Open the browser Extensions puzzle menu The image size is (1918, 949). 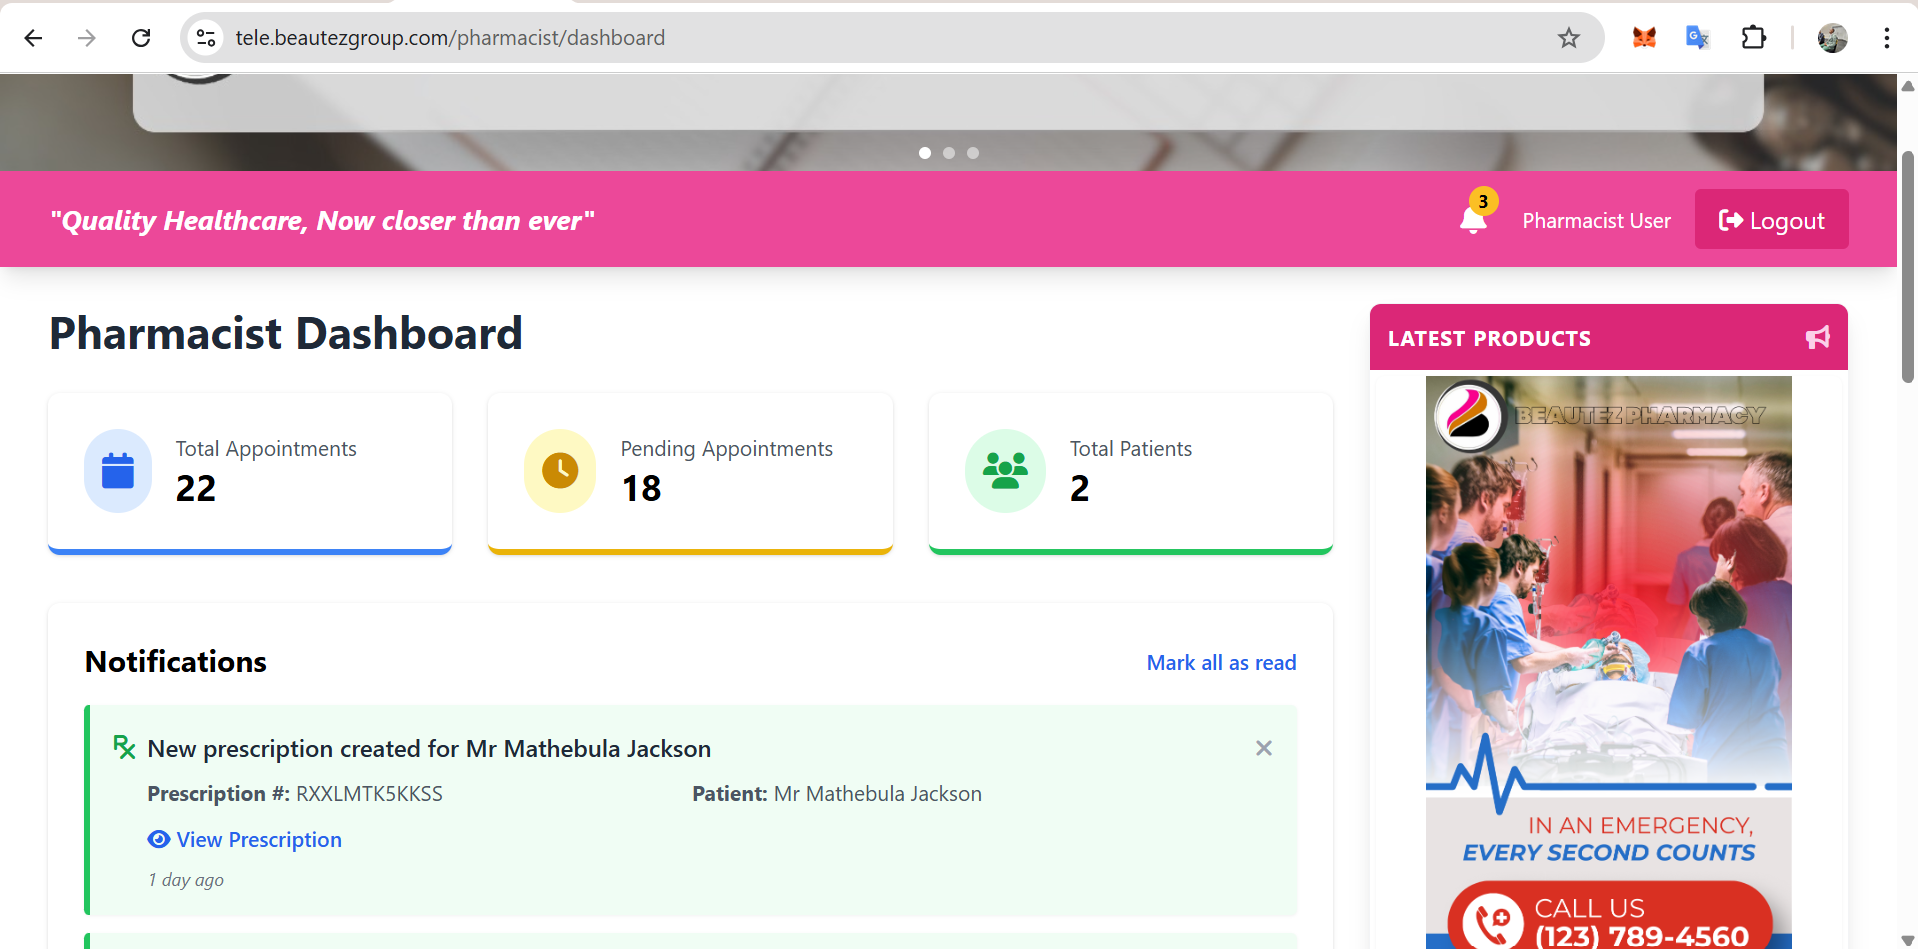tap(1753, 38)
